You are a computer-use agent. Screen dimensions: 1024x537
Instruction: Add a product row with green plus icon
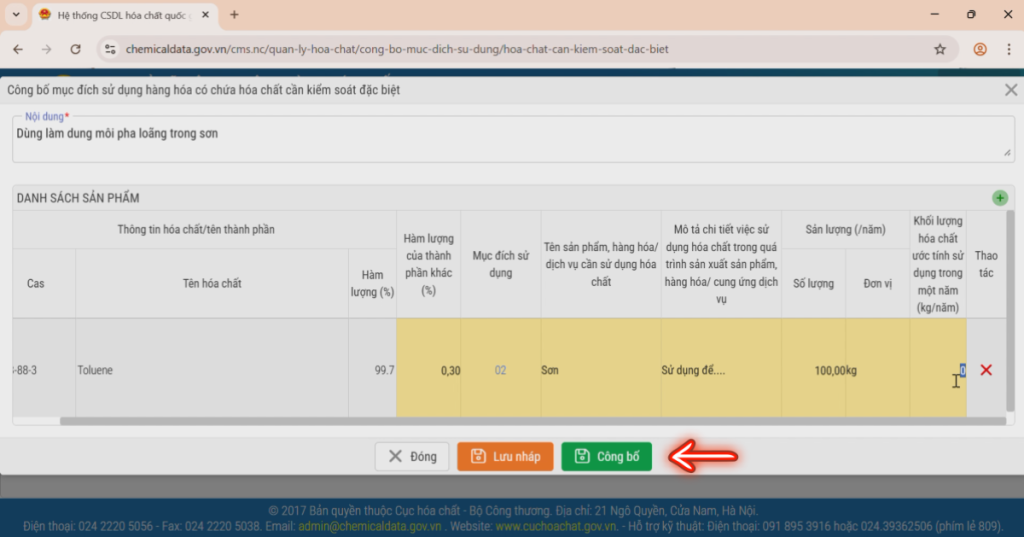[x=999, y=198]
